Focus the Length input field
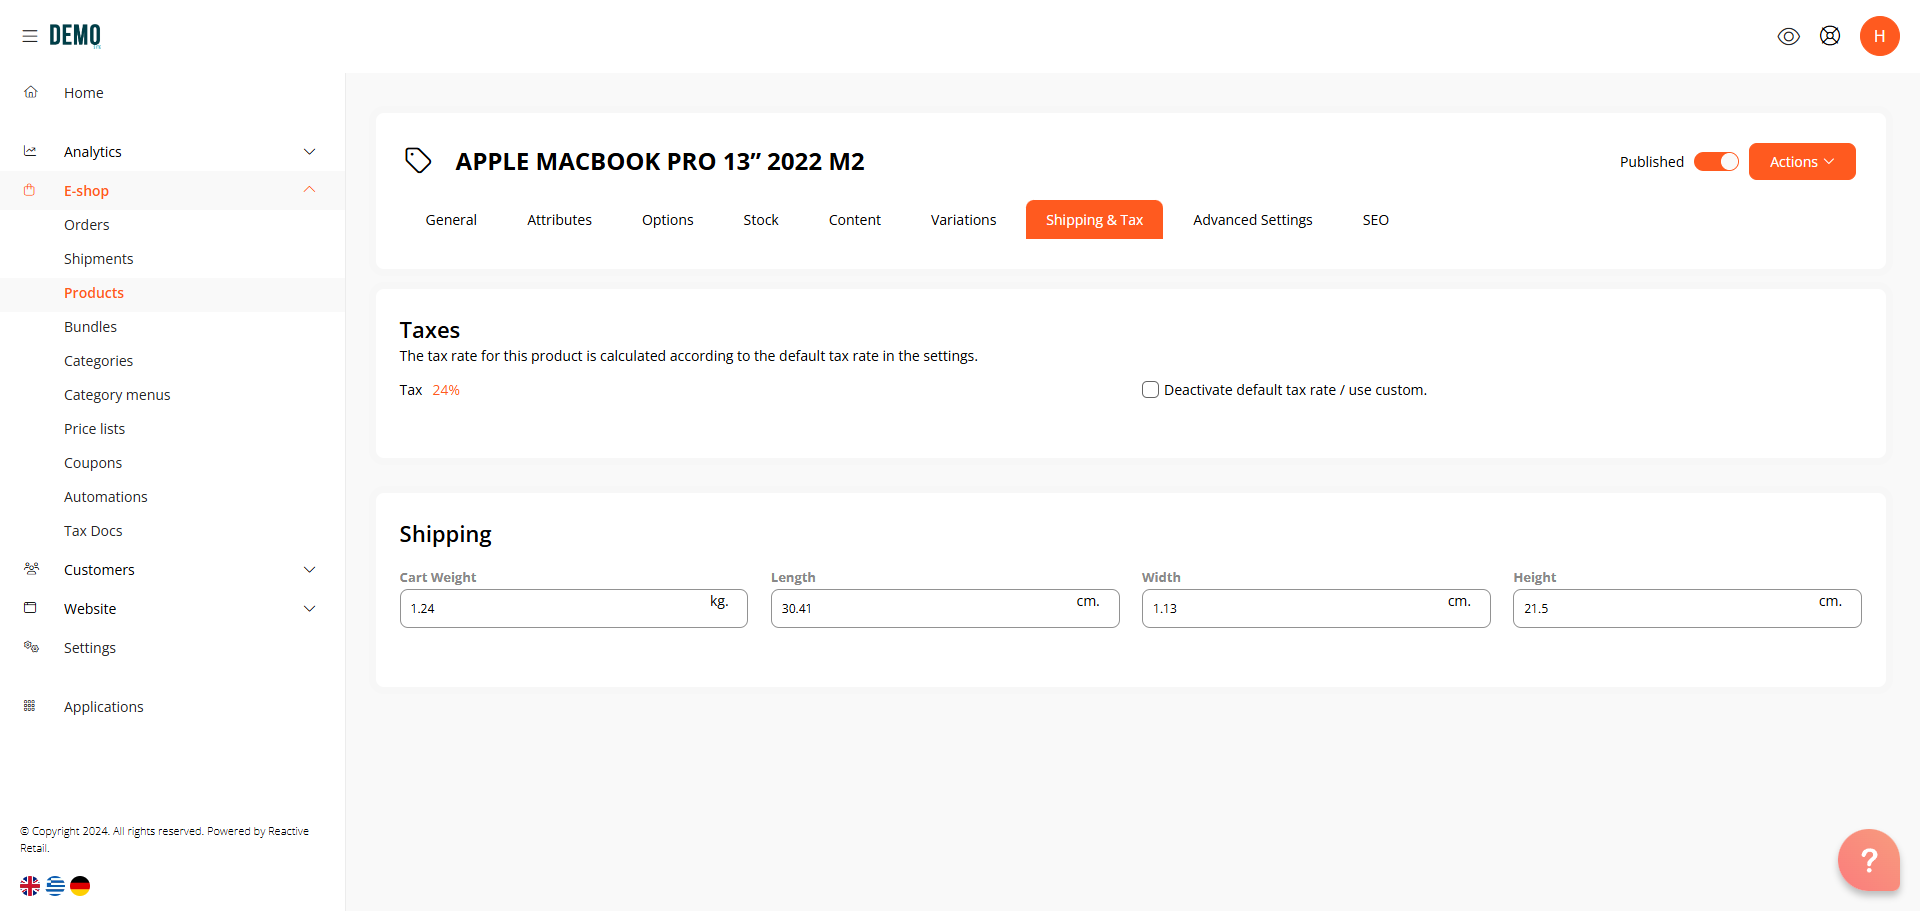The height and width of the screenshot is (911, 1920). 945,608
